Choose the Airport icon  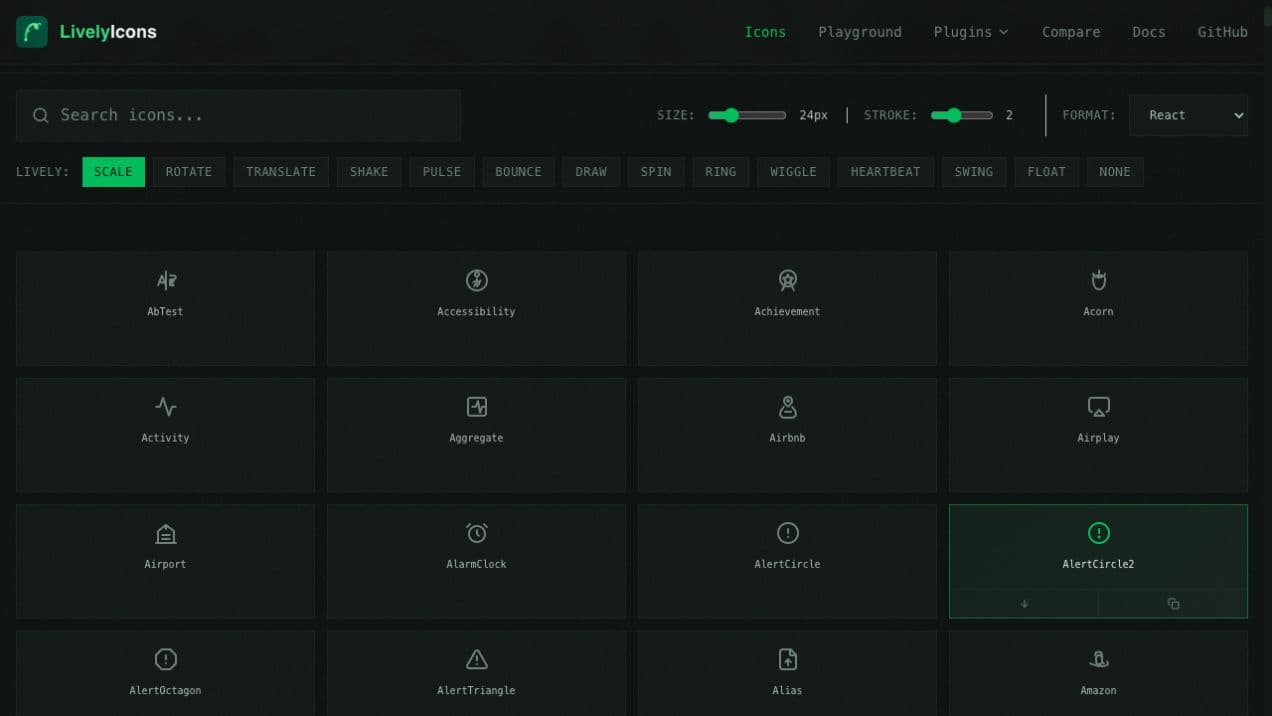tap(165, 561)
